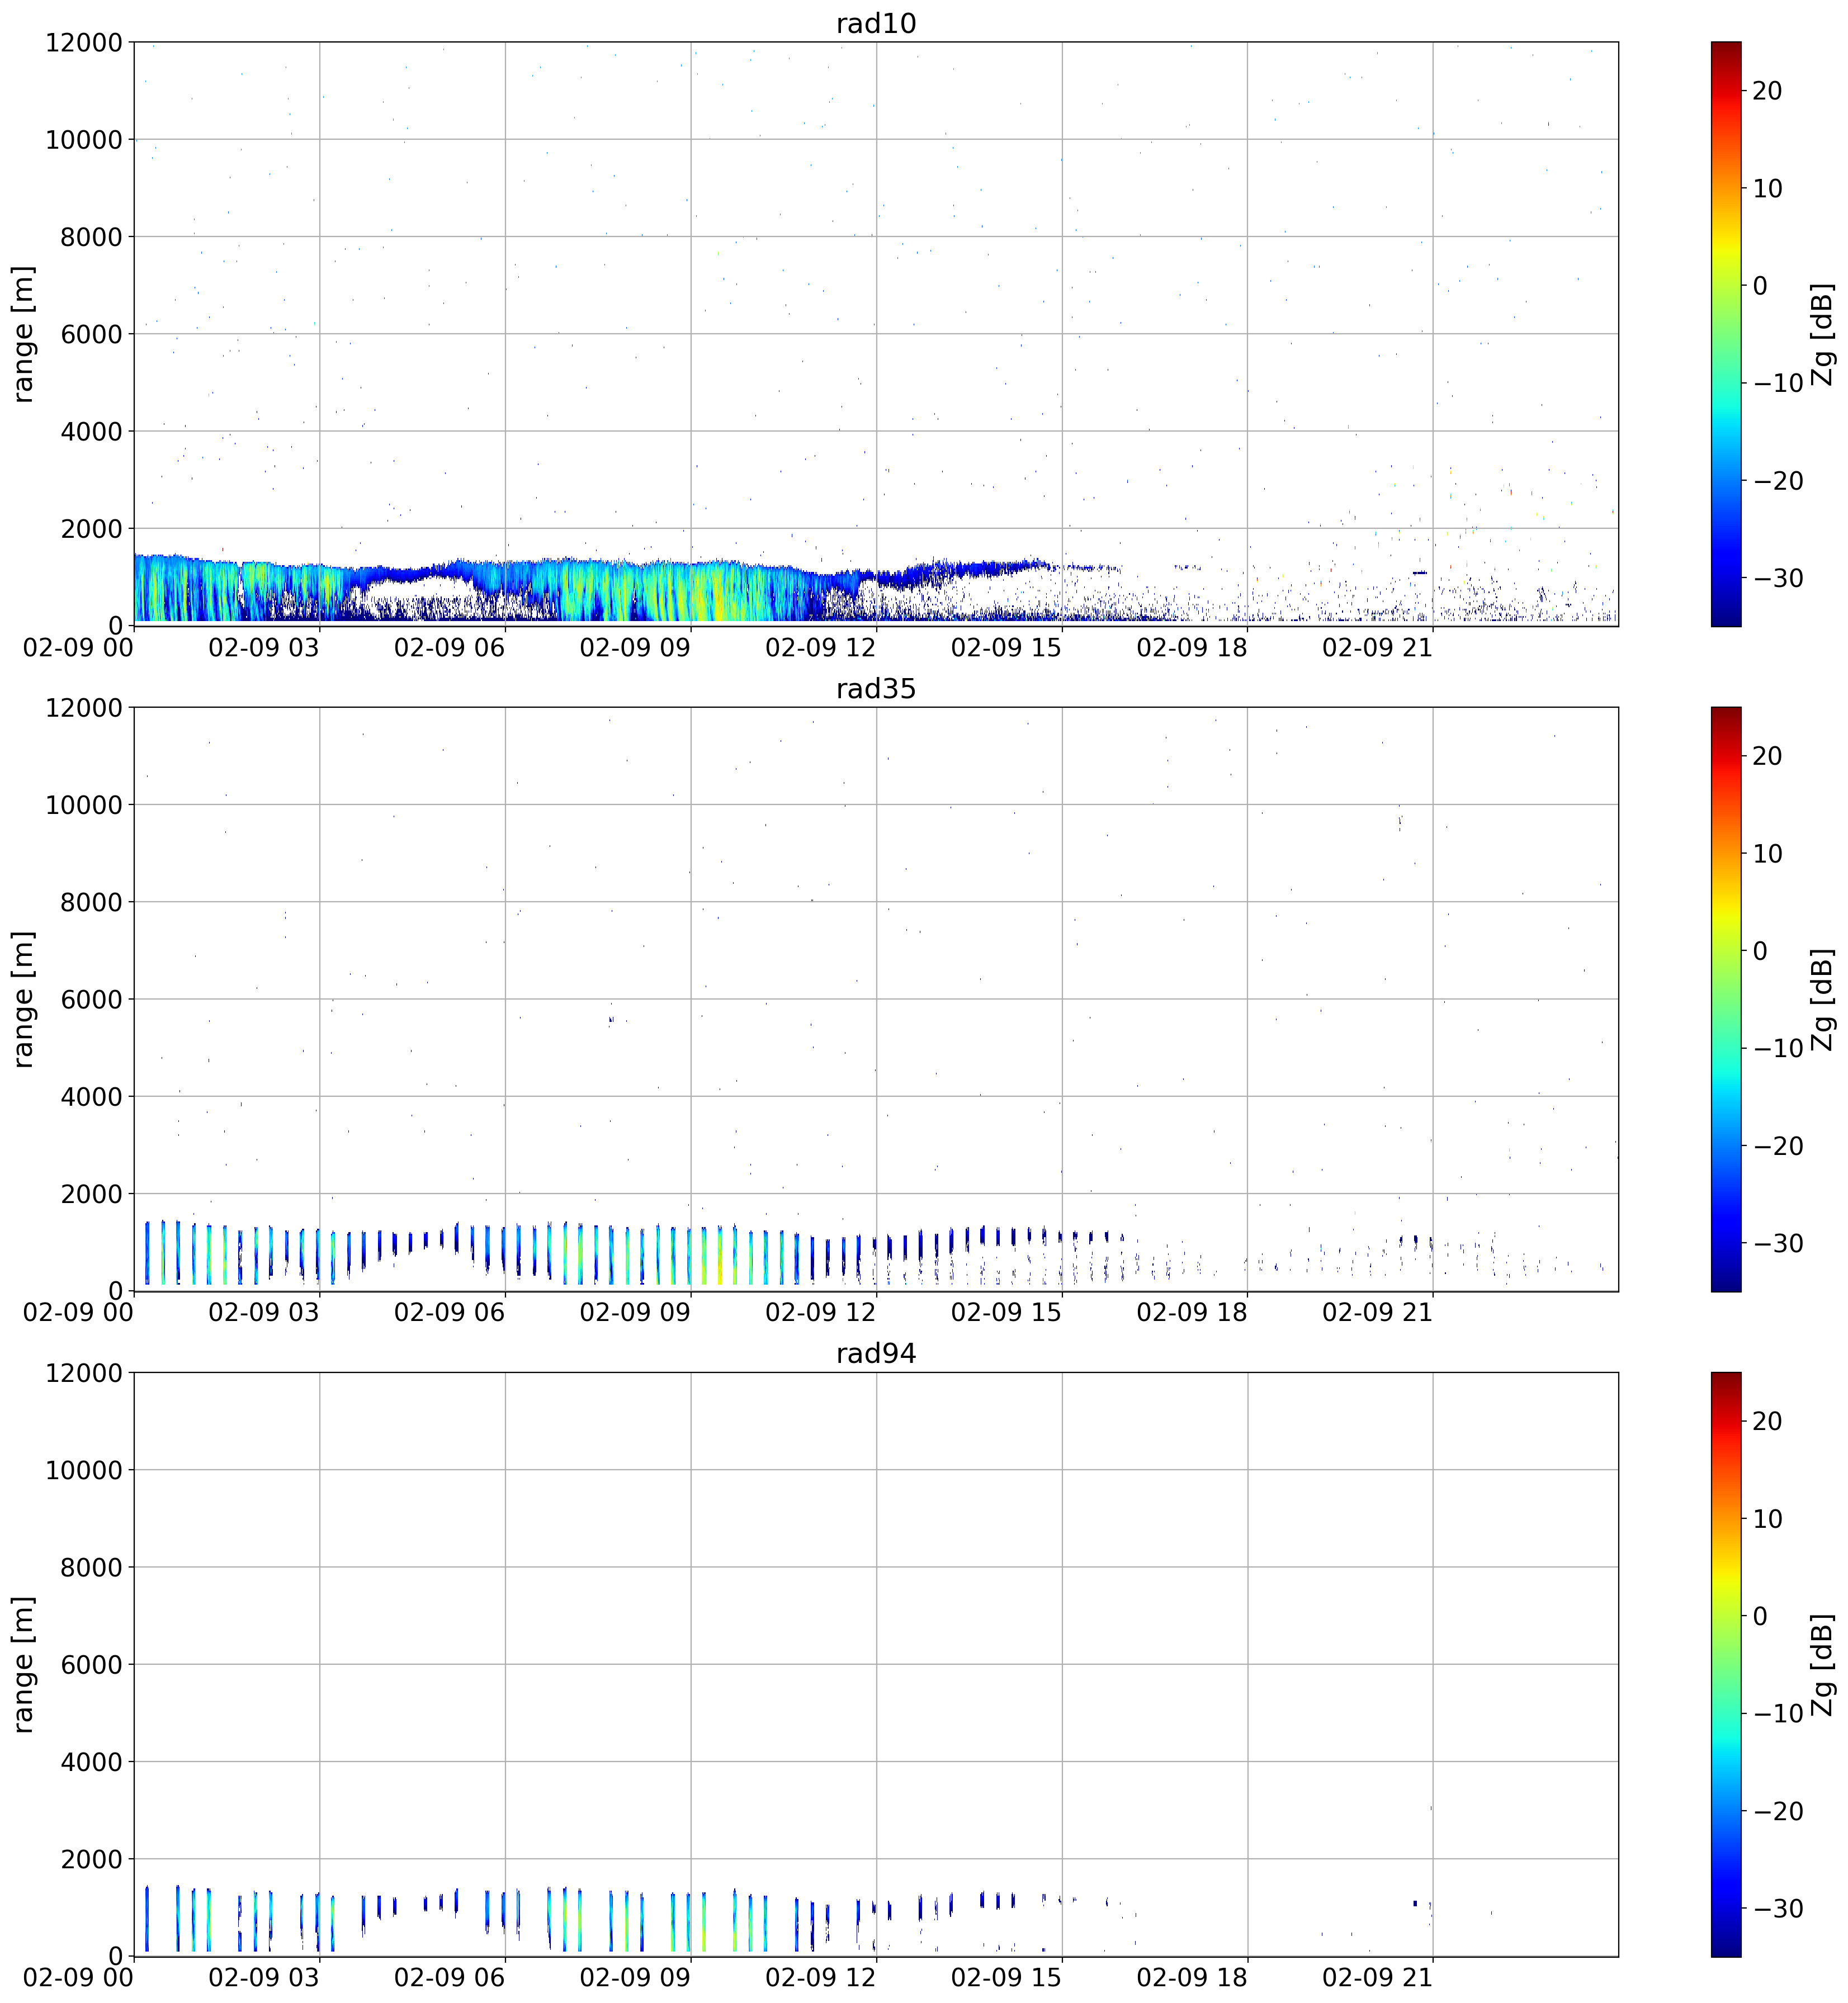Click the '02-09 21' x-tick label under rad94
This screenshot has height=2003, width=1848.
(x=1377, y=1978)
